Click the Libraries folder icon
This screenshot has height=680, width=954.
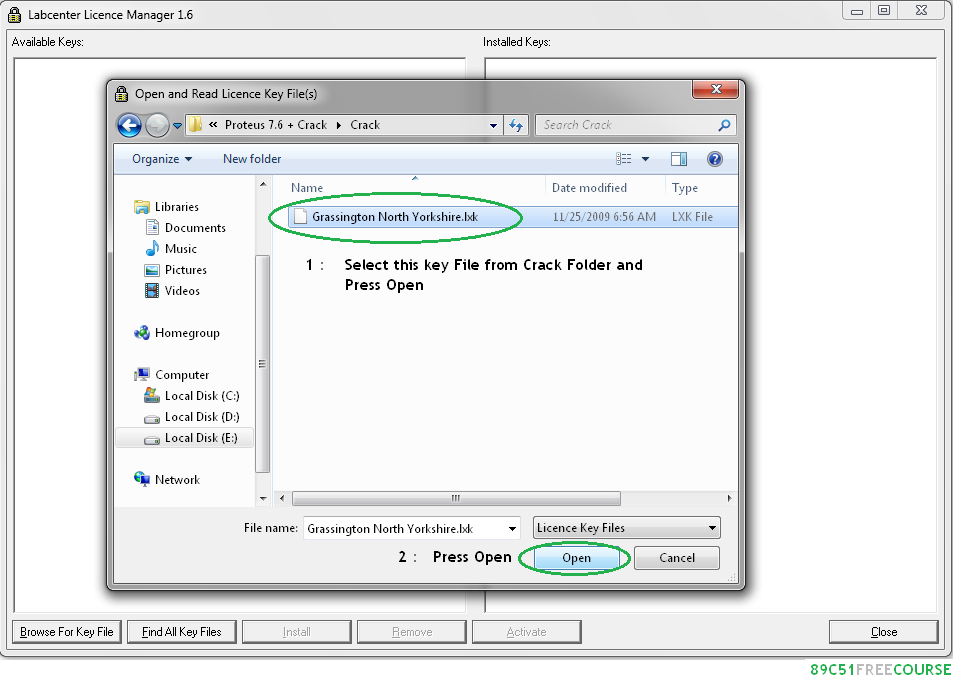point(142,207)
